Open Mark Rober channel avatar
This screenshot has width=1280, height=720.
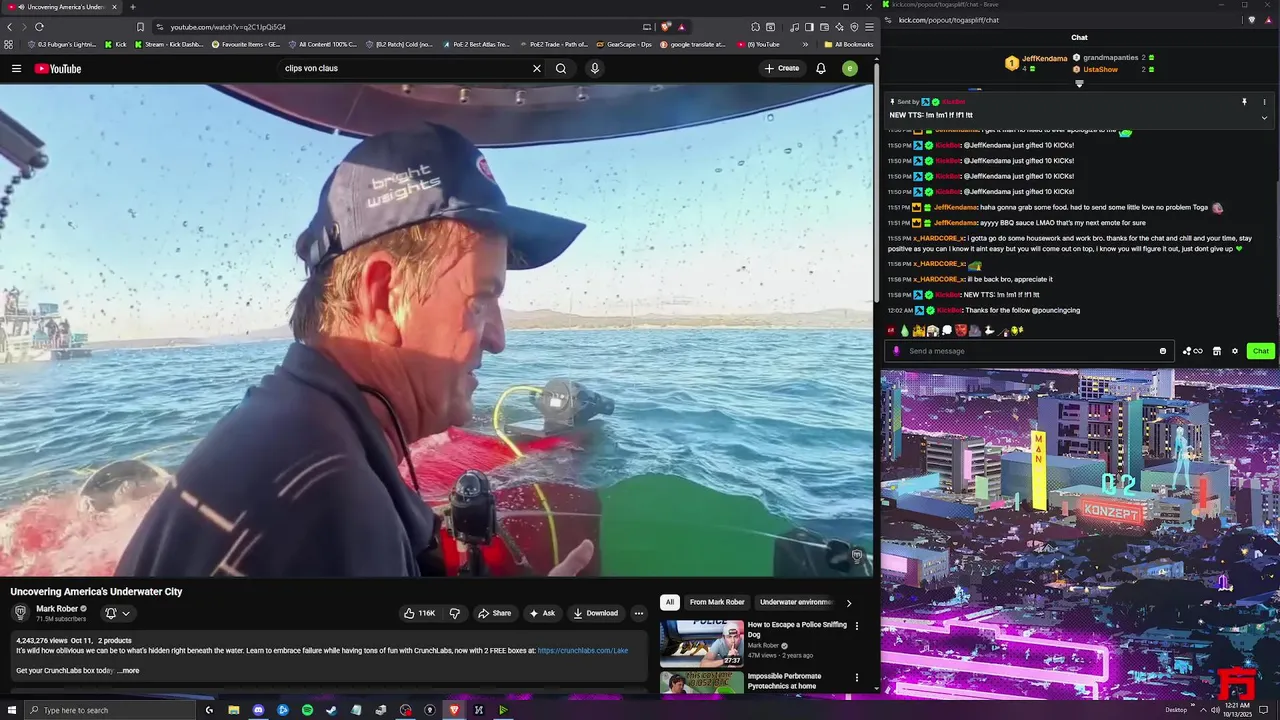point(20,612)
